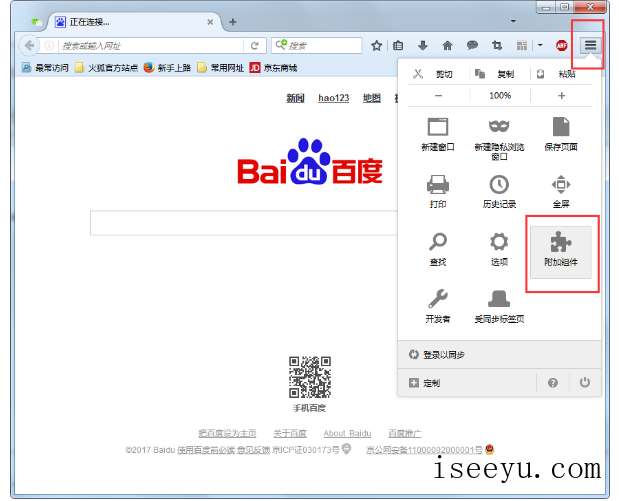Zoom out with the minus button
619x501 pixels.
[438, 96]
